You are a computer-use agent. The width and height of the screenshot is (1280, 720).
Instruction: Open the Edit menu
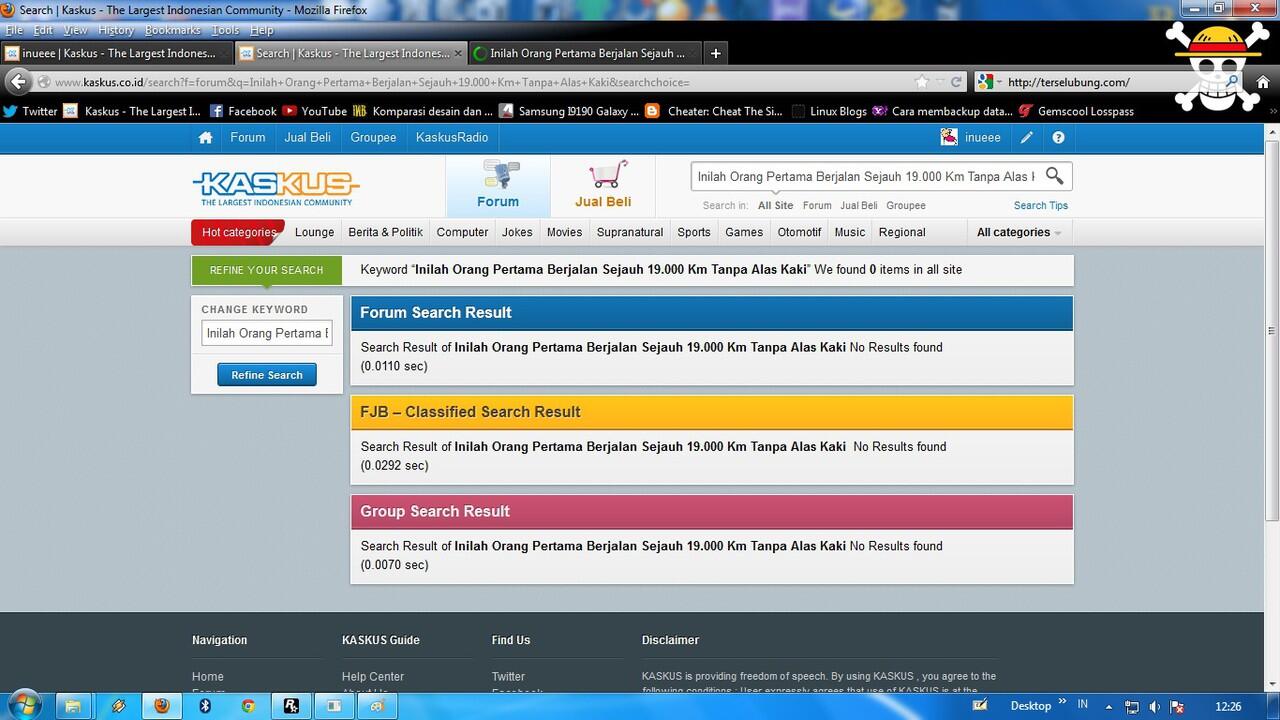tap(43, 31)
